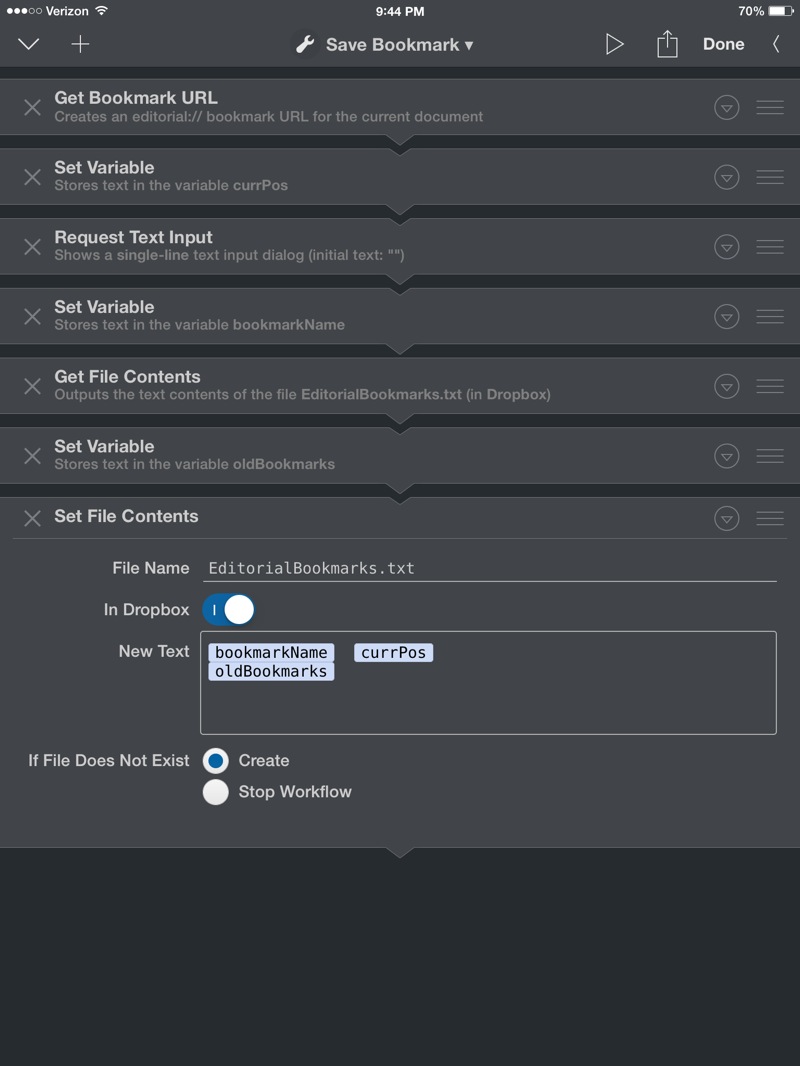
Task: Select the Create radio option
Action: (215, 761)
